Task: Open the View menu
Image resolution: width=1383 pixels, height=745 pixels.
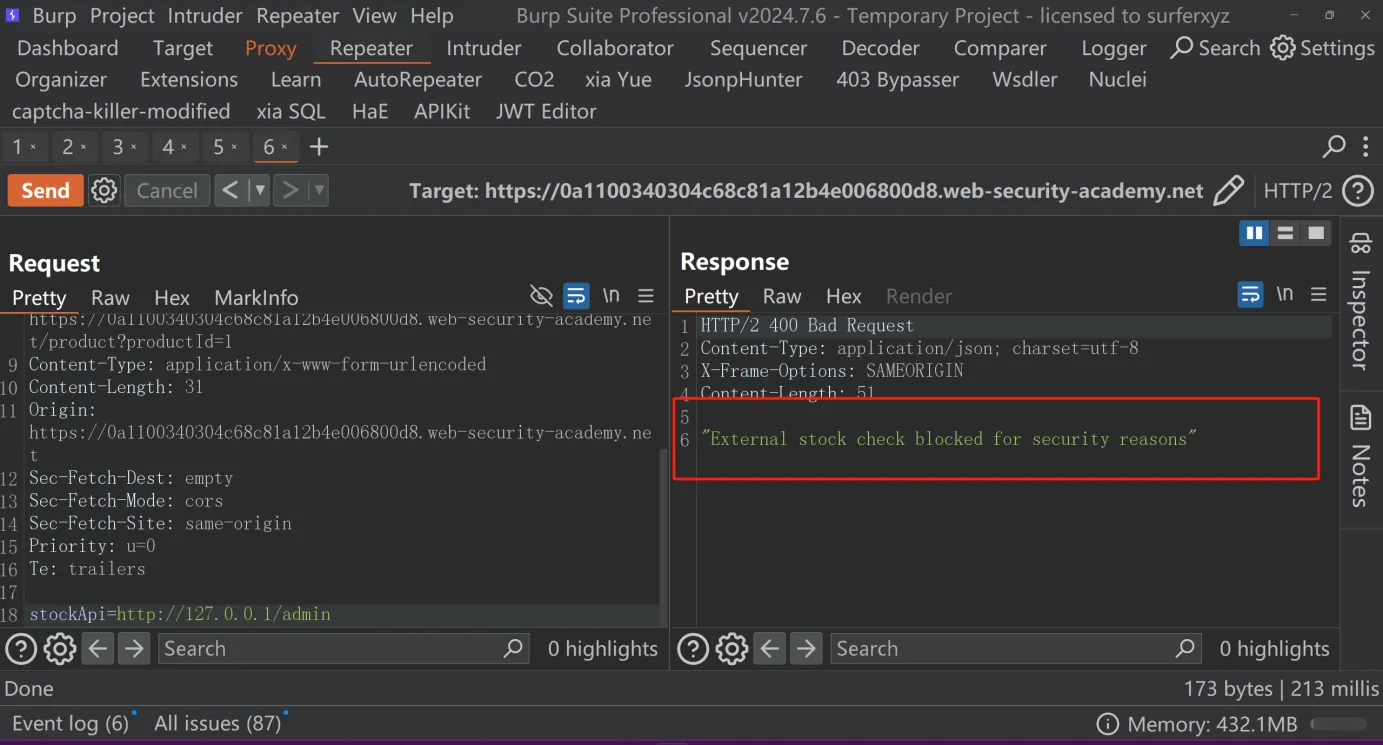Action: tap(374, 16)
